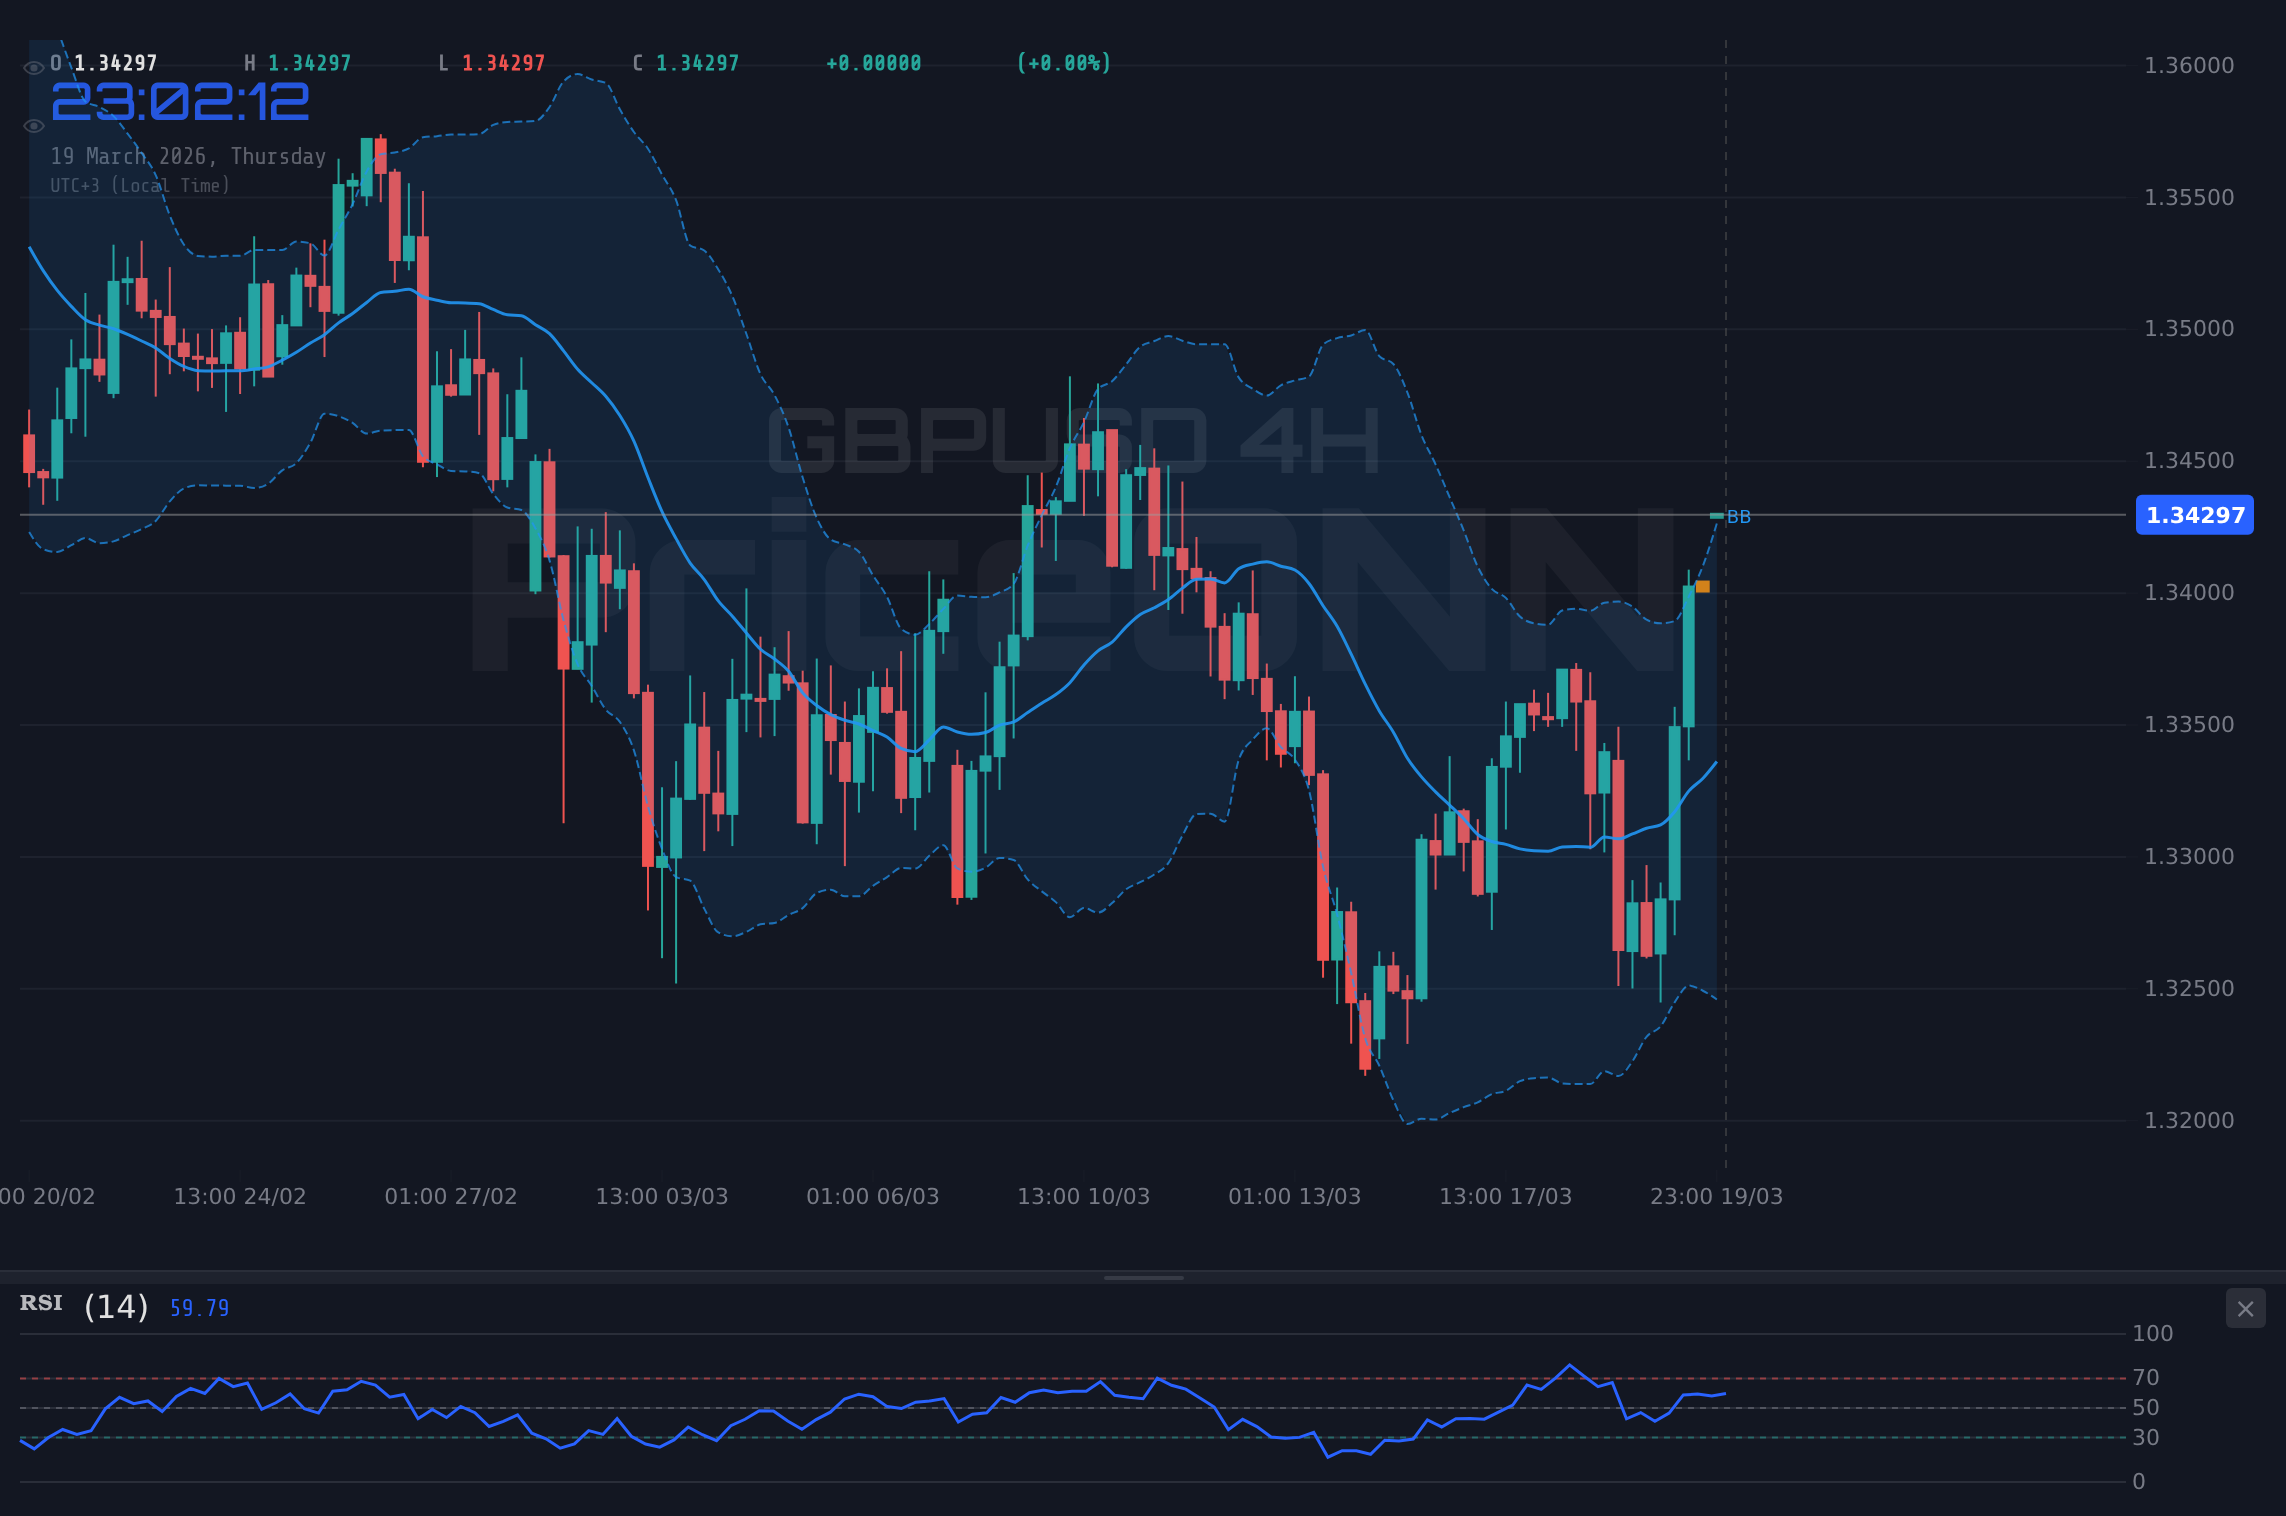
Task: Toggle visibility of the Bollinger Bands indicator
Action: (x=33, y=125)
